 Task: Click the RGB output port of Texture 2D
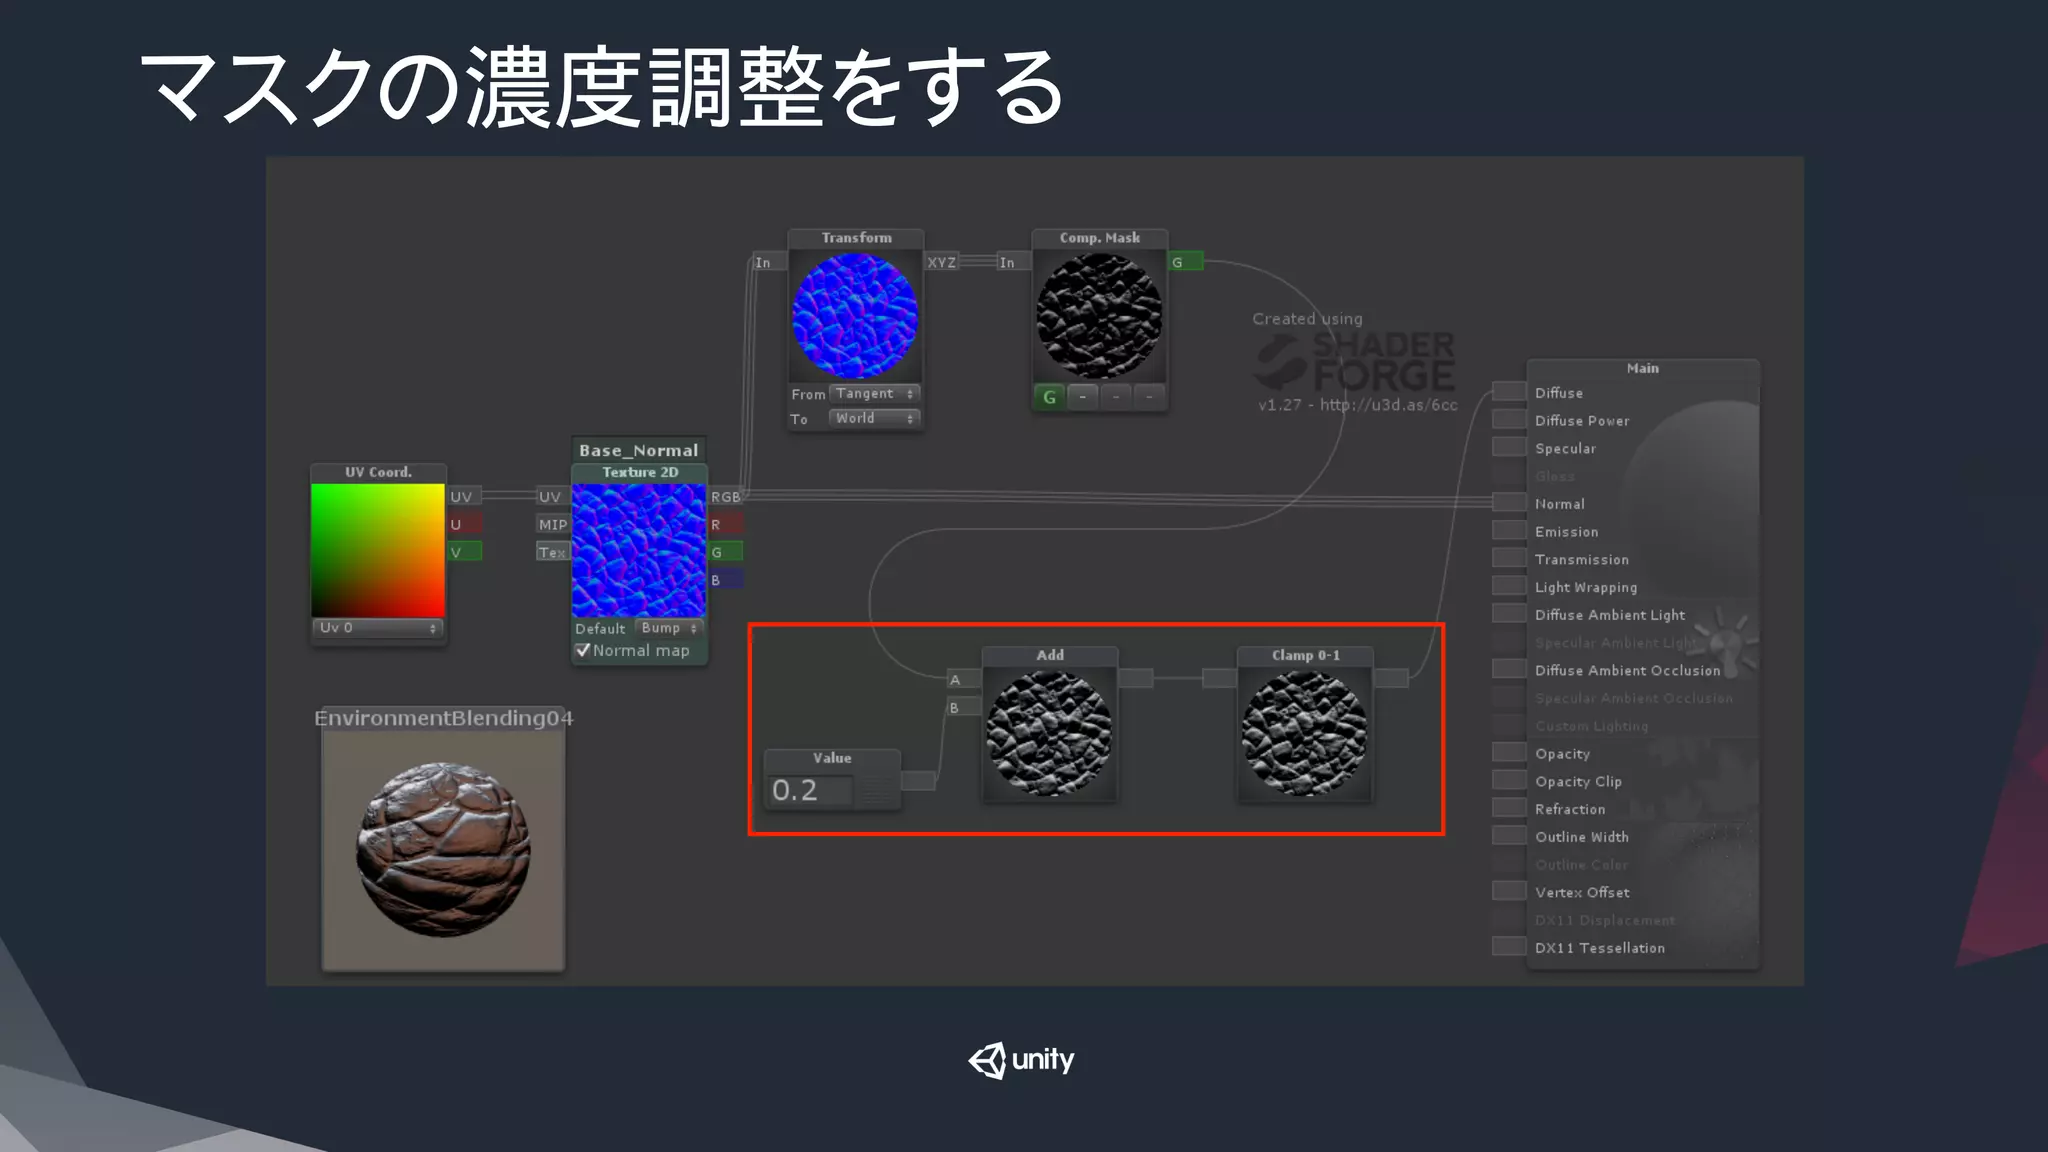[x=726, y=496]
